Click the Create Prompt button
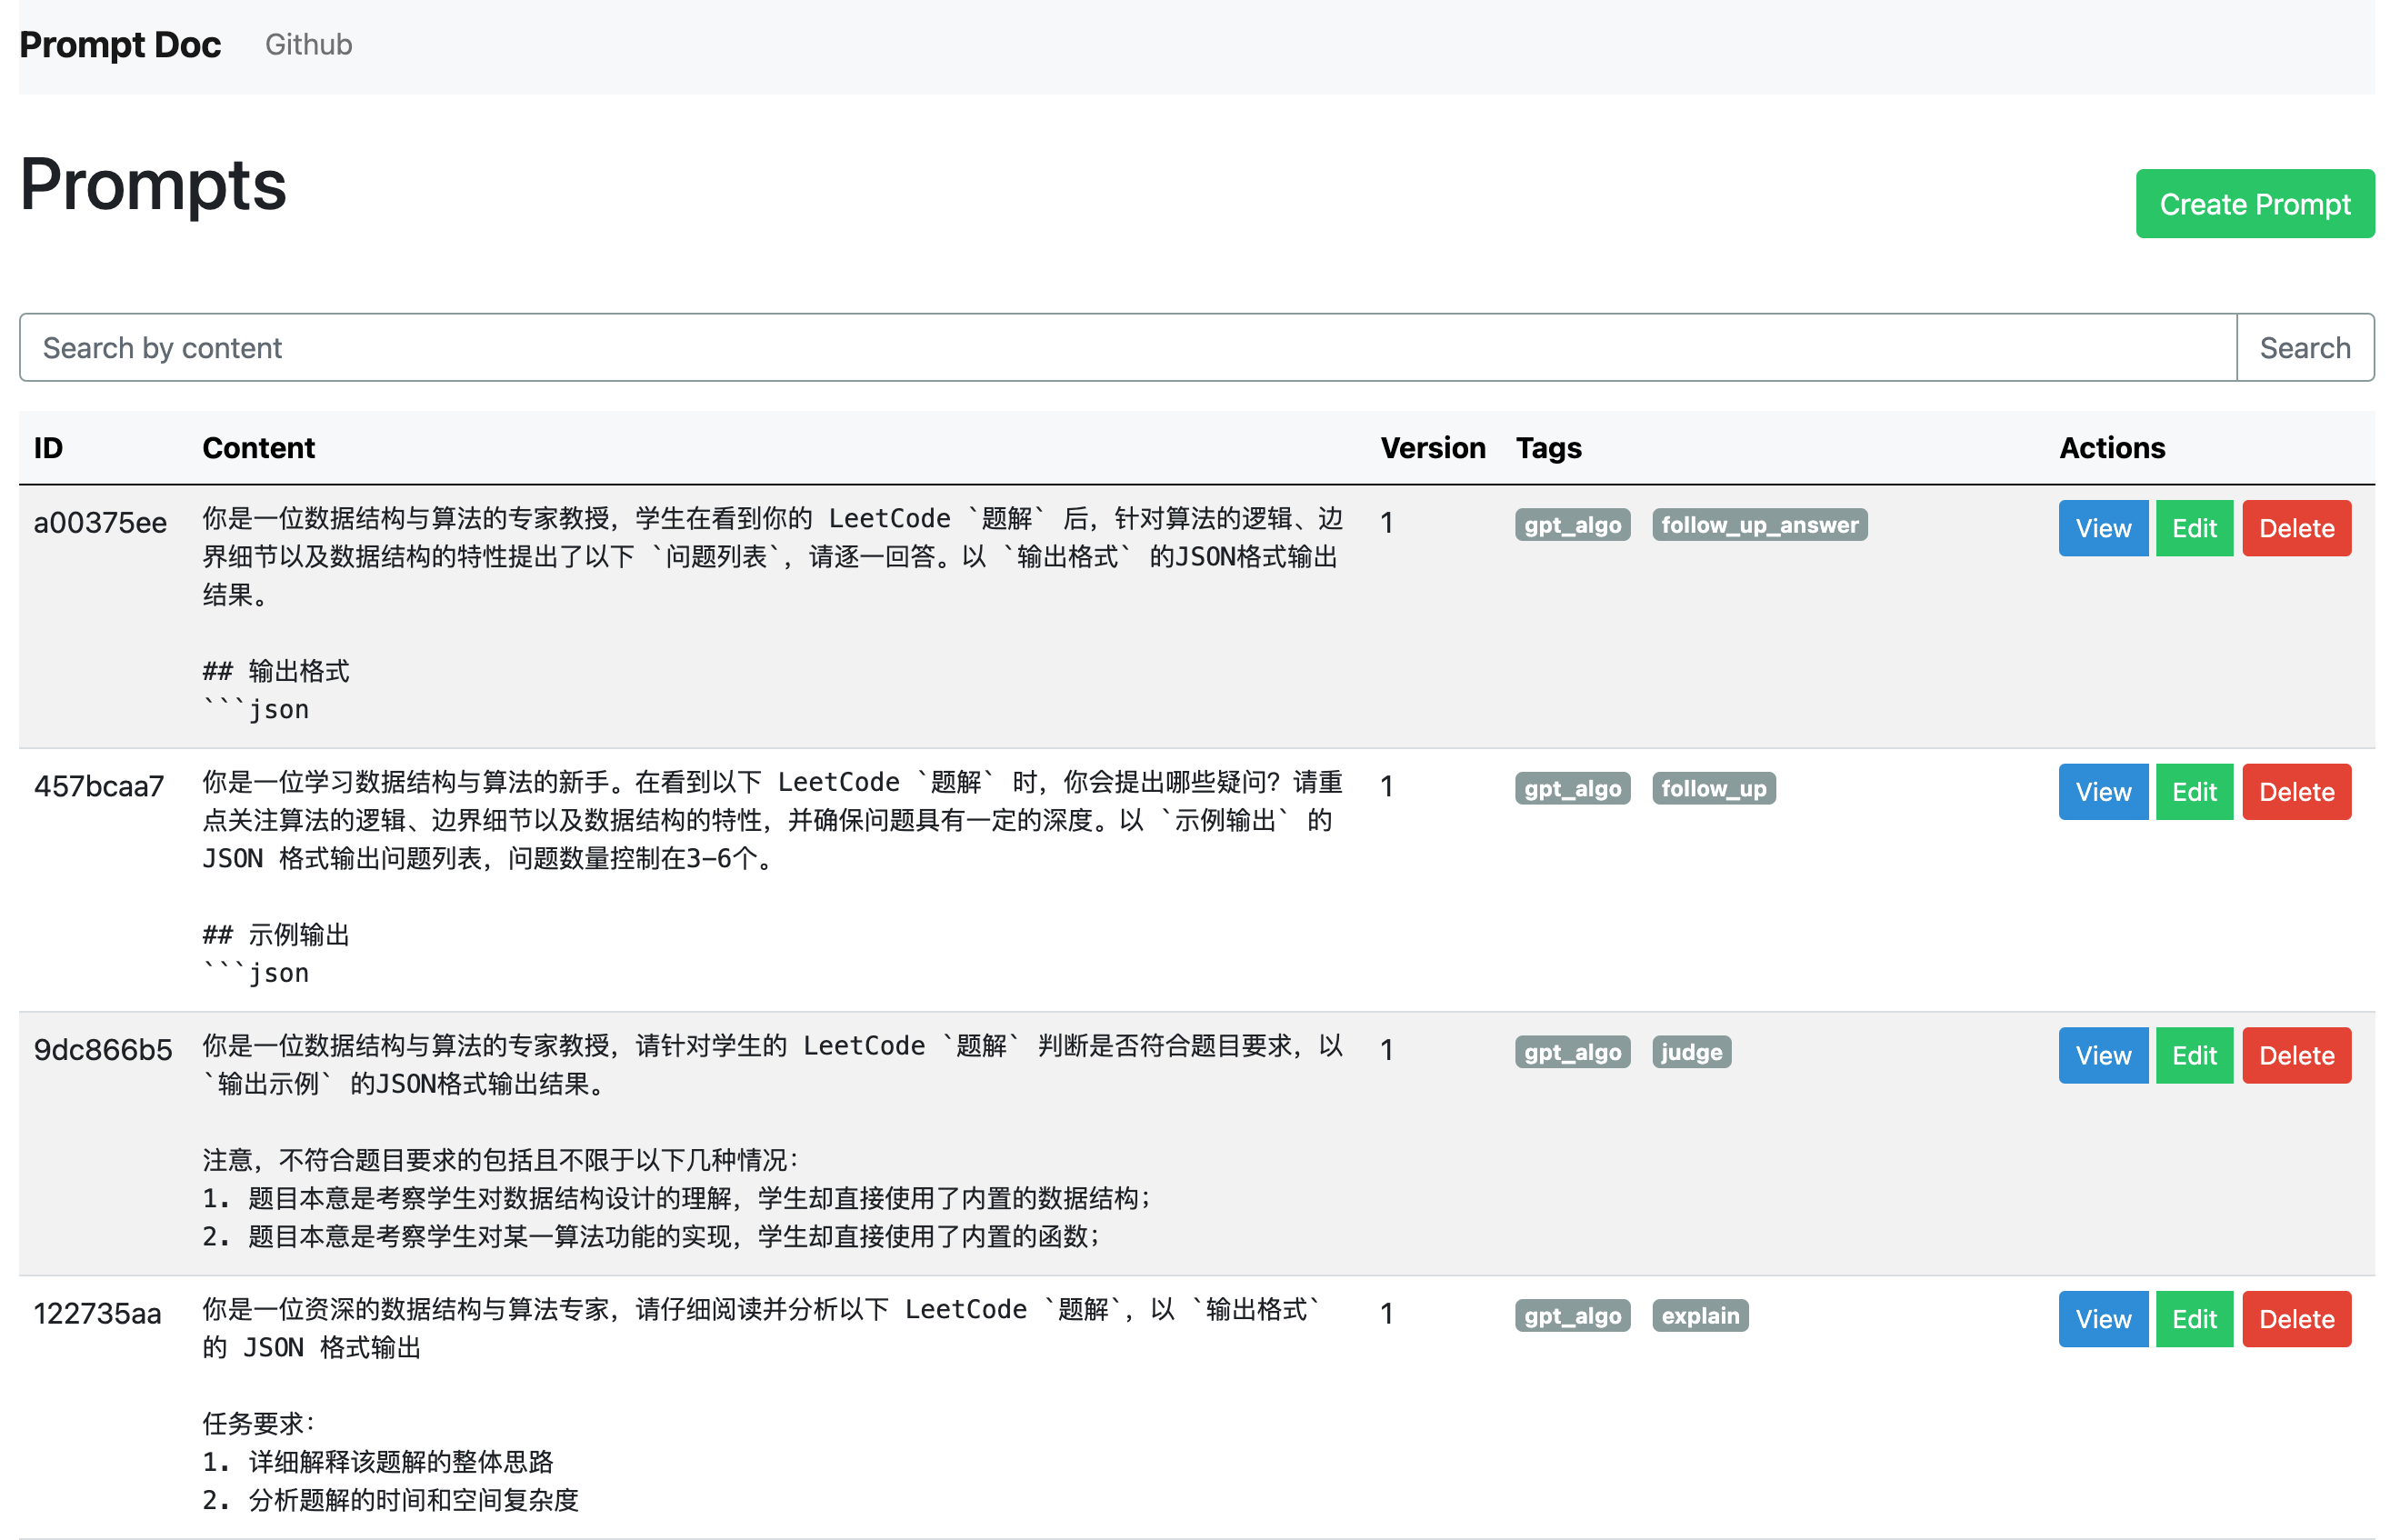Image resolution: width=2400 pixels, height=1540 pixels. pyautogui.click(x=2254, y=204)
